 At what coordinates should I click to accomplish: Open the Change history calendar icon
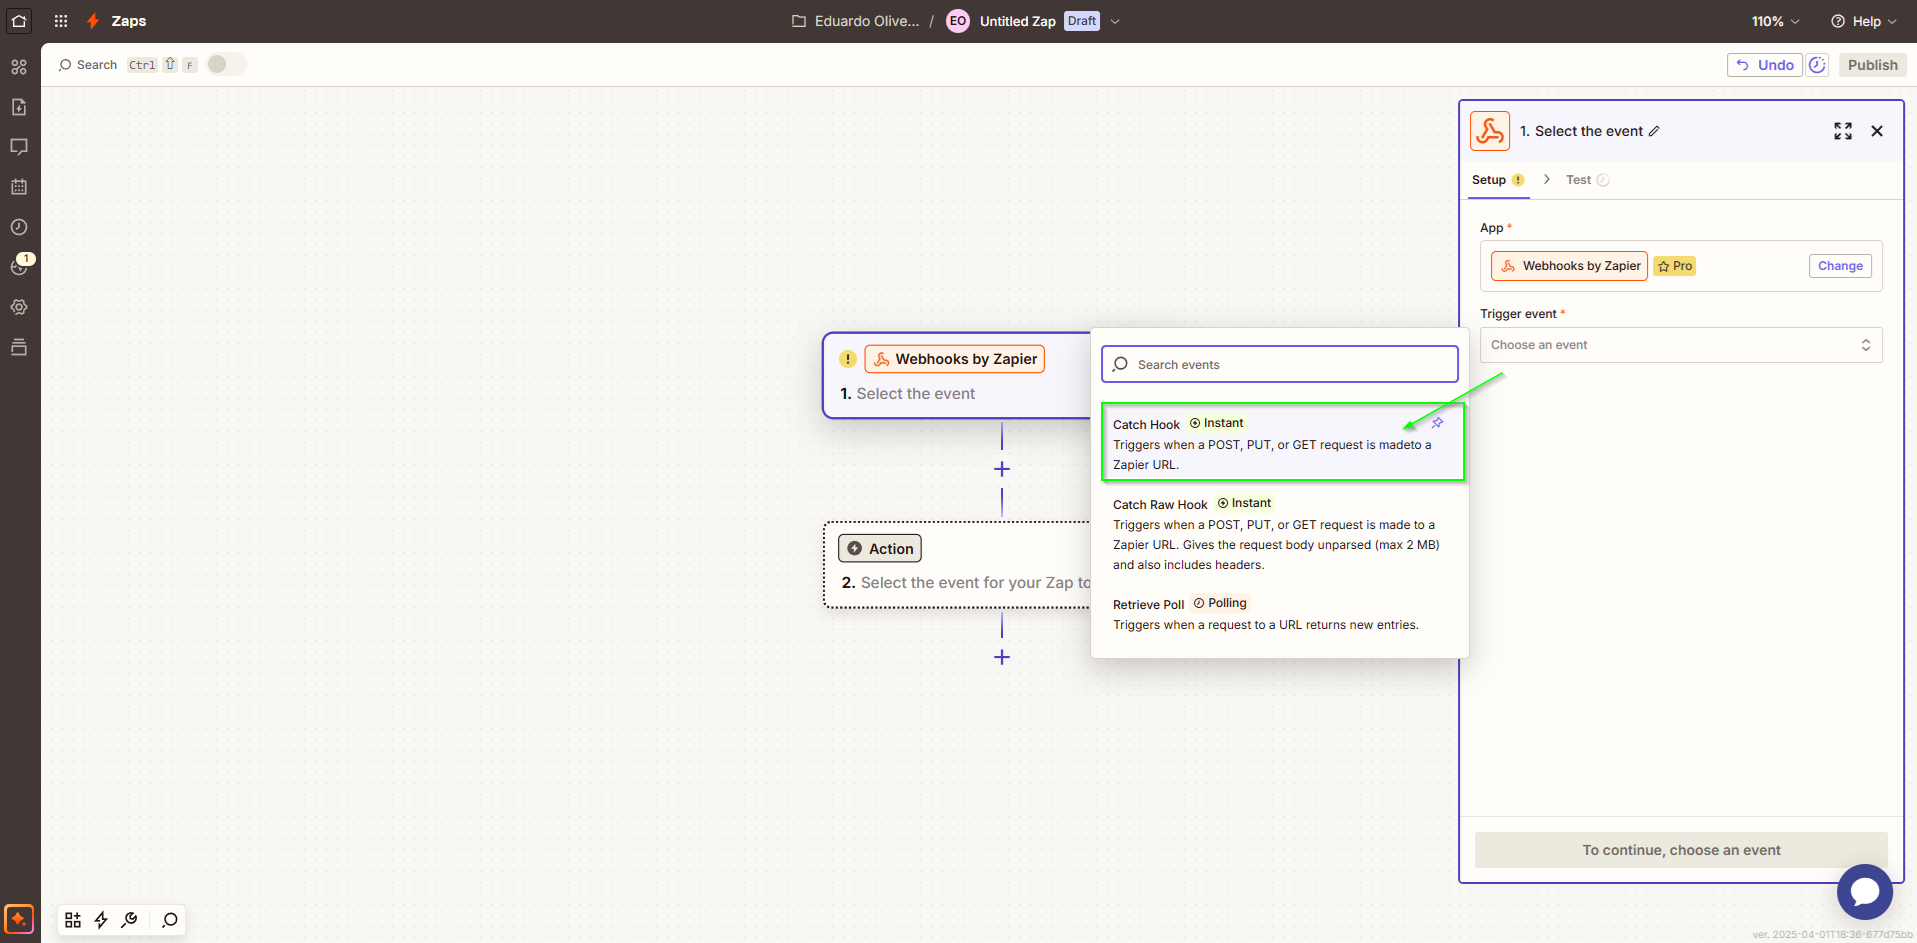(x=19, y=187)
